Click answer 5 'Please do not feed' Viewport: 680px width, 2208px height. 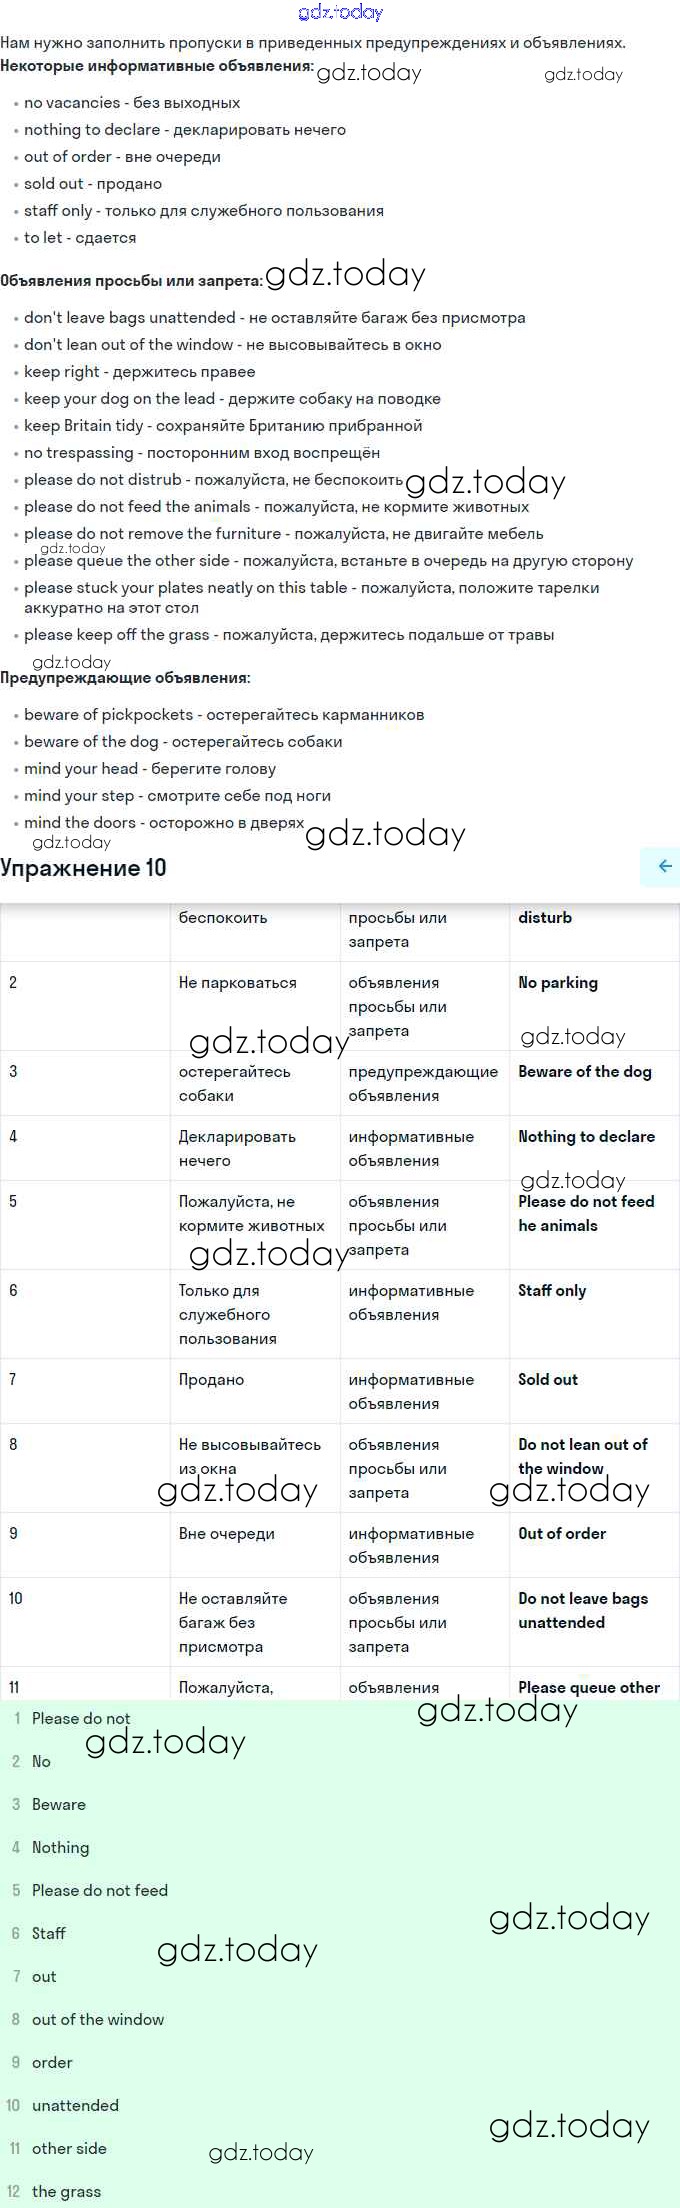pyautogui.click(x=100, y=1890)
